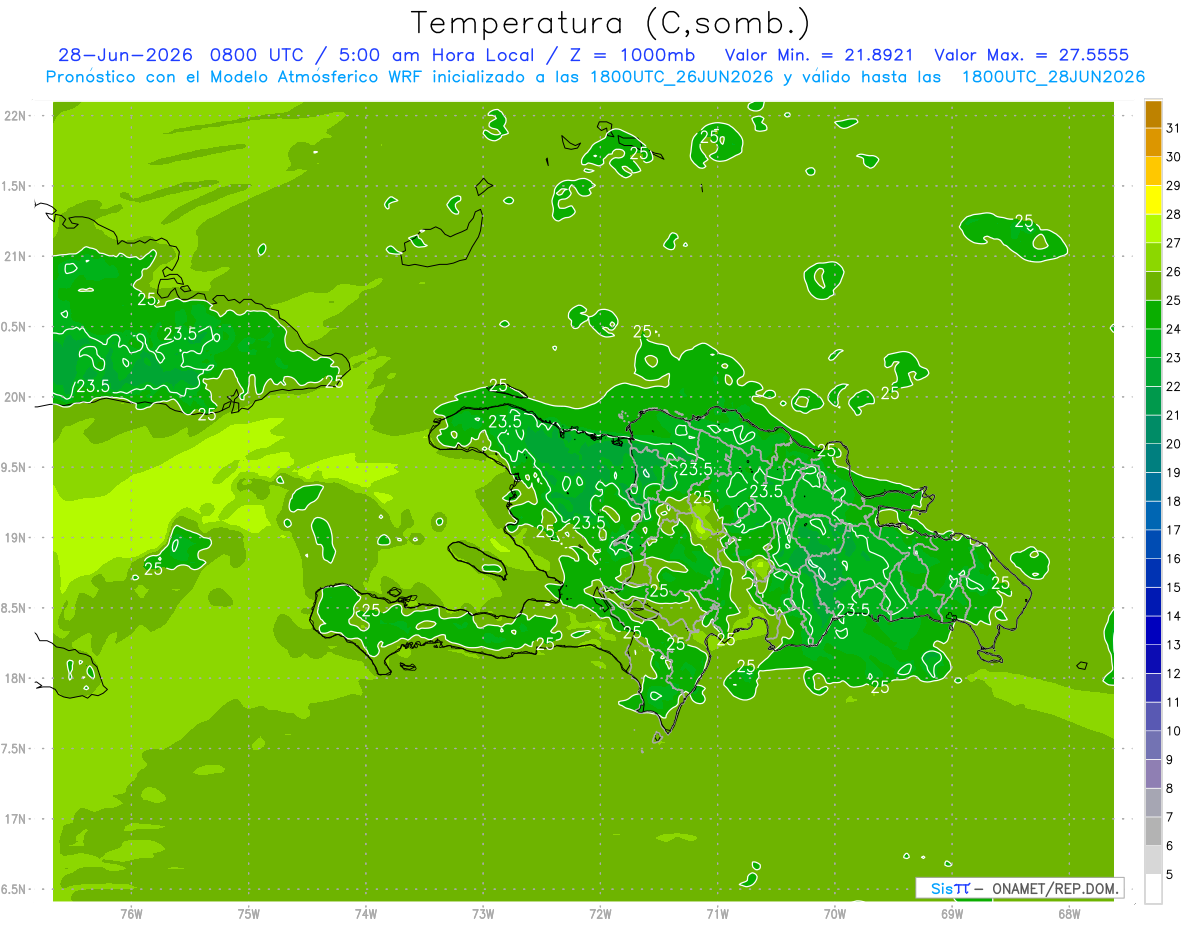
Task: Click the 76W longitude axis label
Action: click(131, 913)
